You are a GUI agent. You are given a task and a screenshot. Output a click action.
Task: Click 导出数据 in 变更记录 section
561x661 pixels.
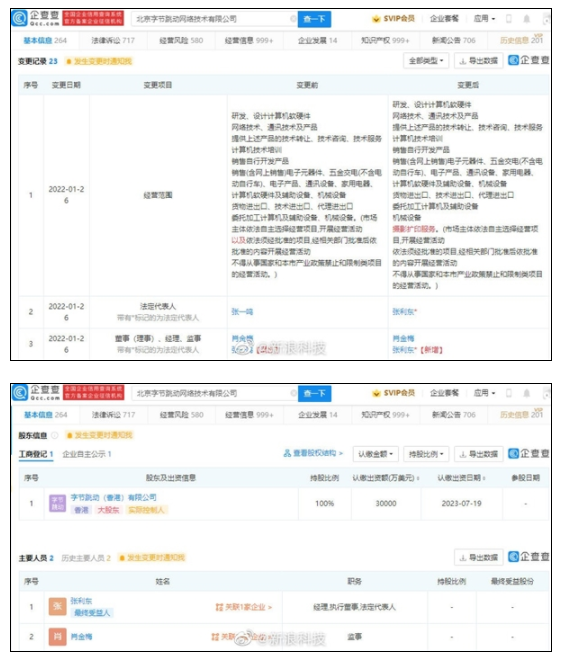478,61
